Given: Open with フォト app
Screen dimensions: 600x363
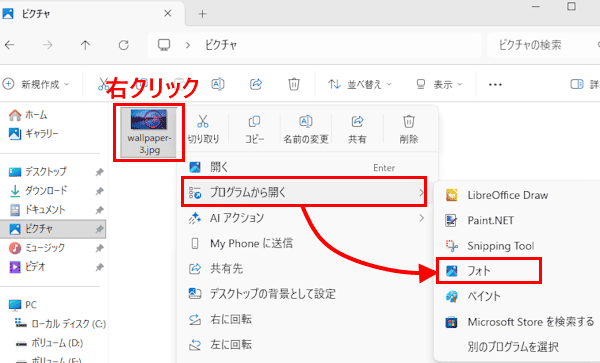Looking at the screenshot, I should point(489,271).
